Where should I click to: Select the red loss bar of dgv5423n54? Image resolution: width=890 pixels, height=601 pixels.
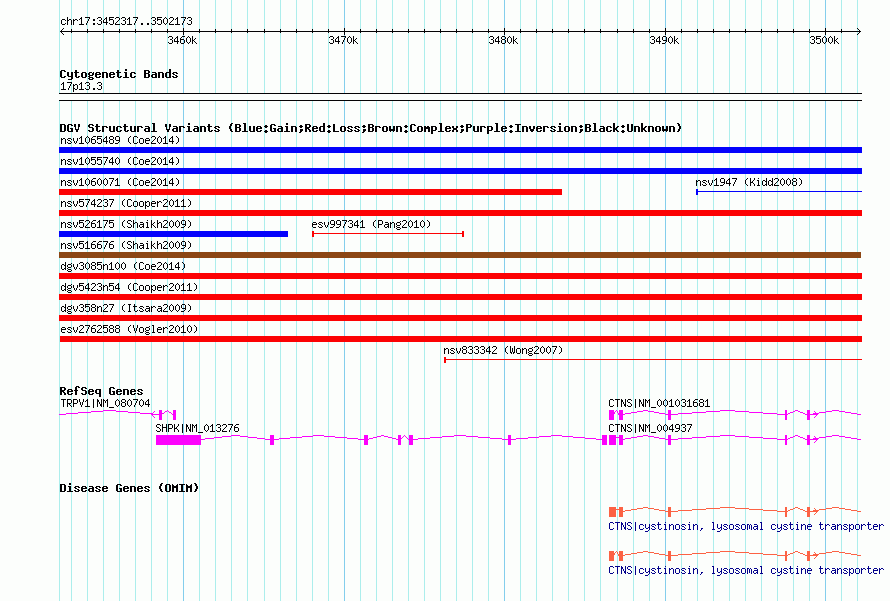click(460, 297)
